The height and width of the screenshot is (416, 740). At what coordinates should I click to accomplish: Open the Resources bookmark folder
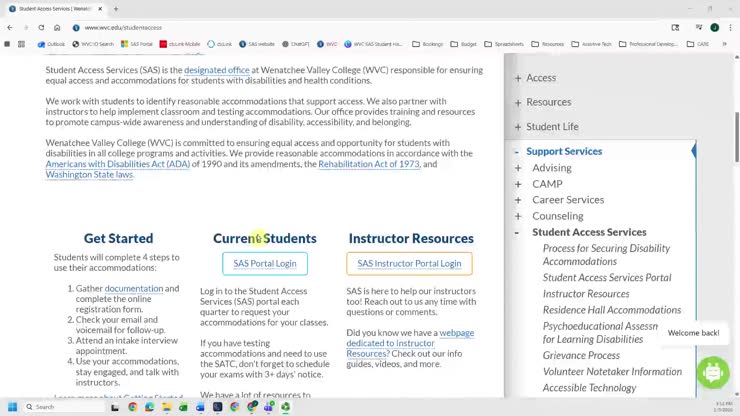(547, 44)
